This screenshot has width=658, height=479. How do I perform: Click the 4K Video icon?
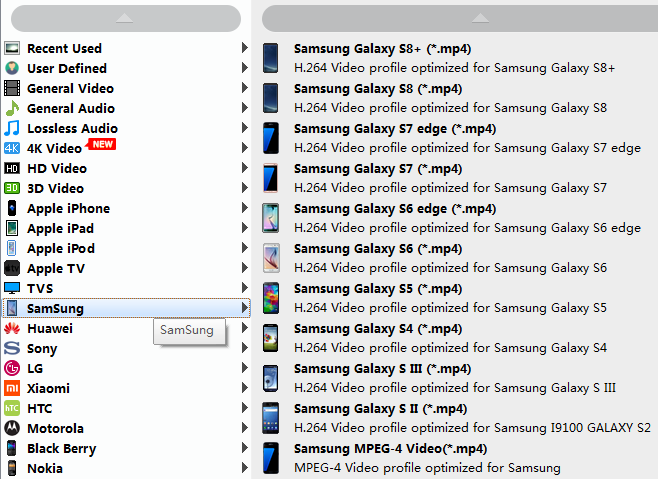point(12,148)
